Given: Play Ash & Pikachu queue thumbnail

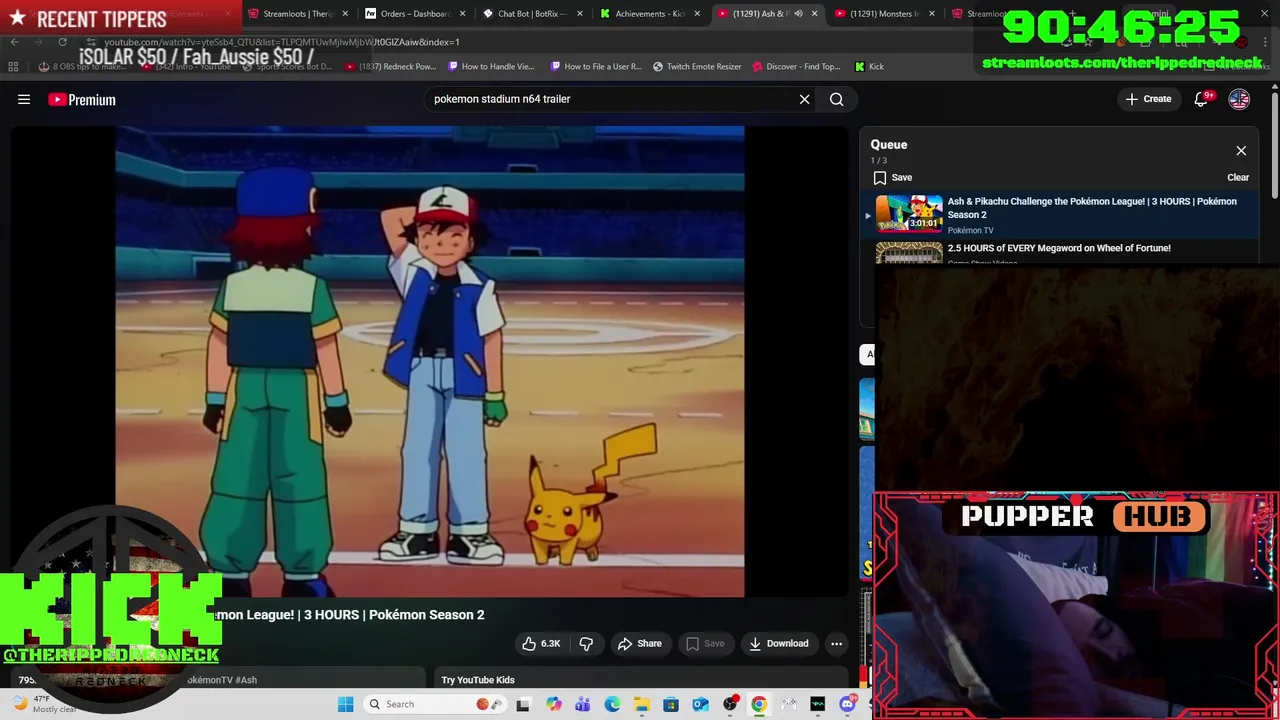Looking at the screenshot, I should click(x=909, y=213).
